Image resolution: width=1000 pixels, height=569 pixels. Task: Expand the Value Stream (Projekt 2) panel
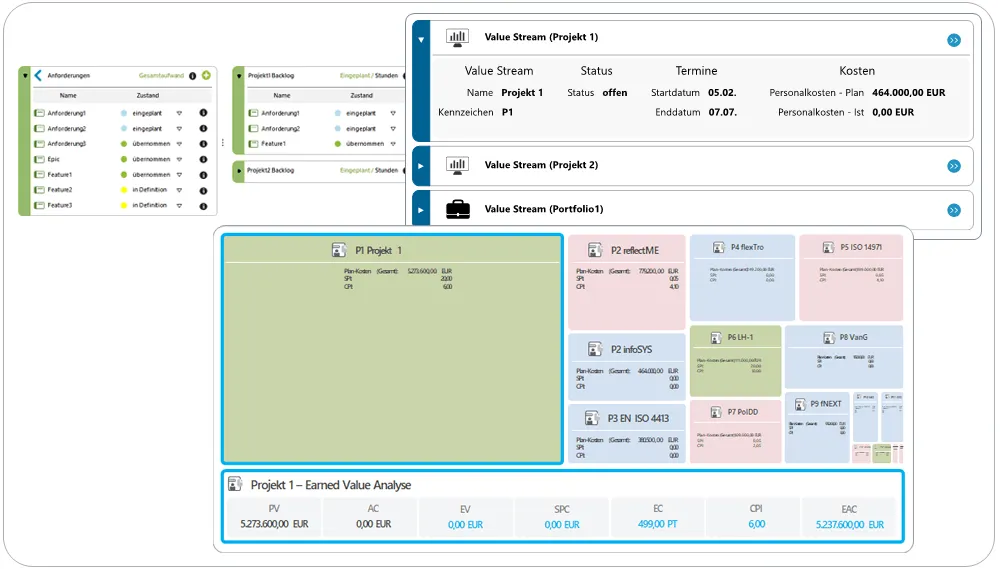(421, 166)
